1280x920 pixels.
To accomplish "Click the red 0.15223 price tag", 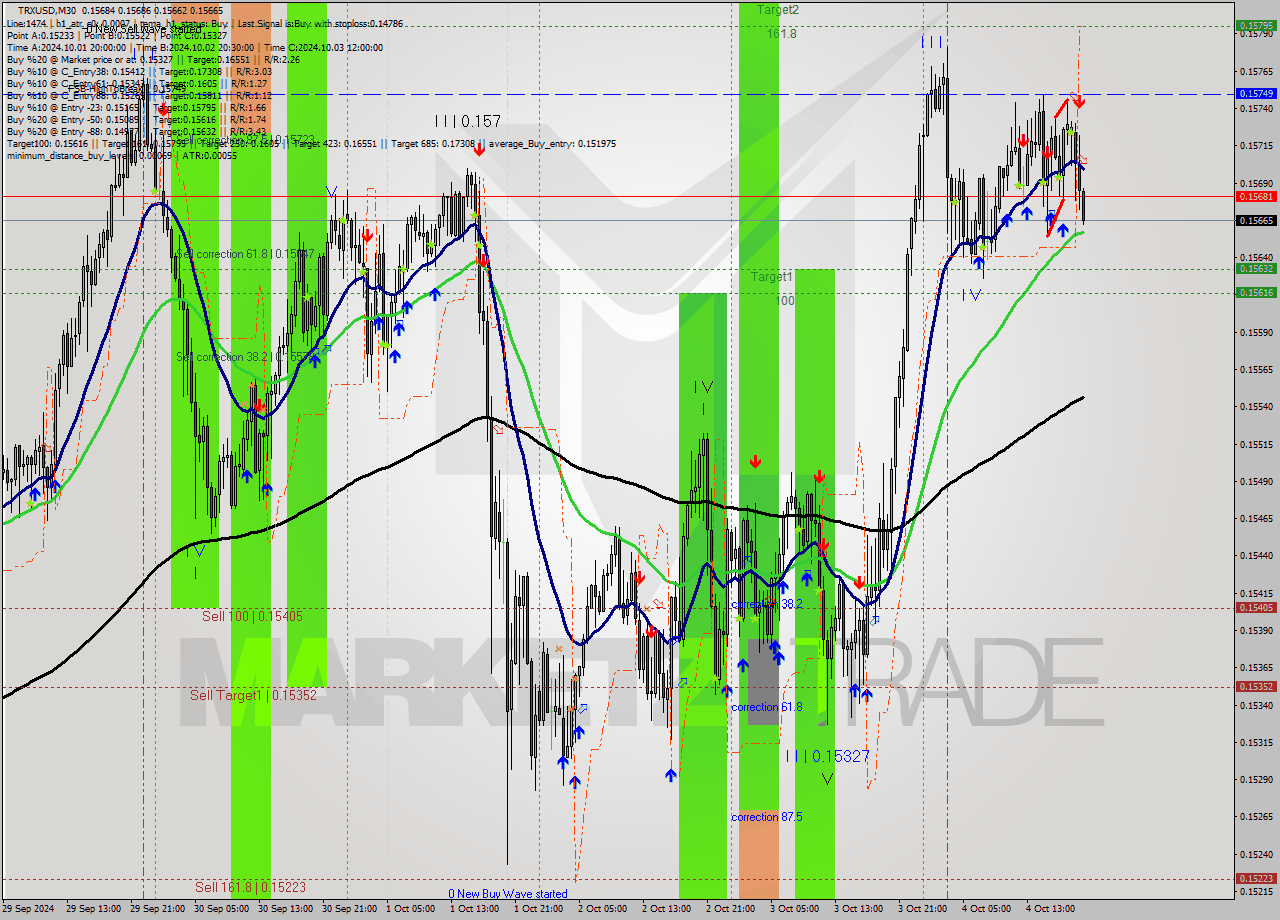I will [x=1256, y=879].
